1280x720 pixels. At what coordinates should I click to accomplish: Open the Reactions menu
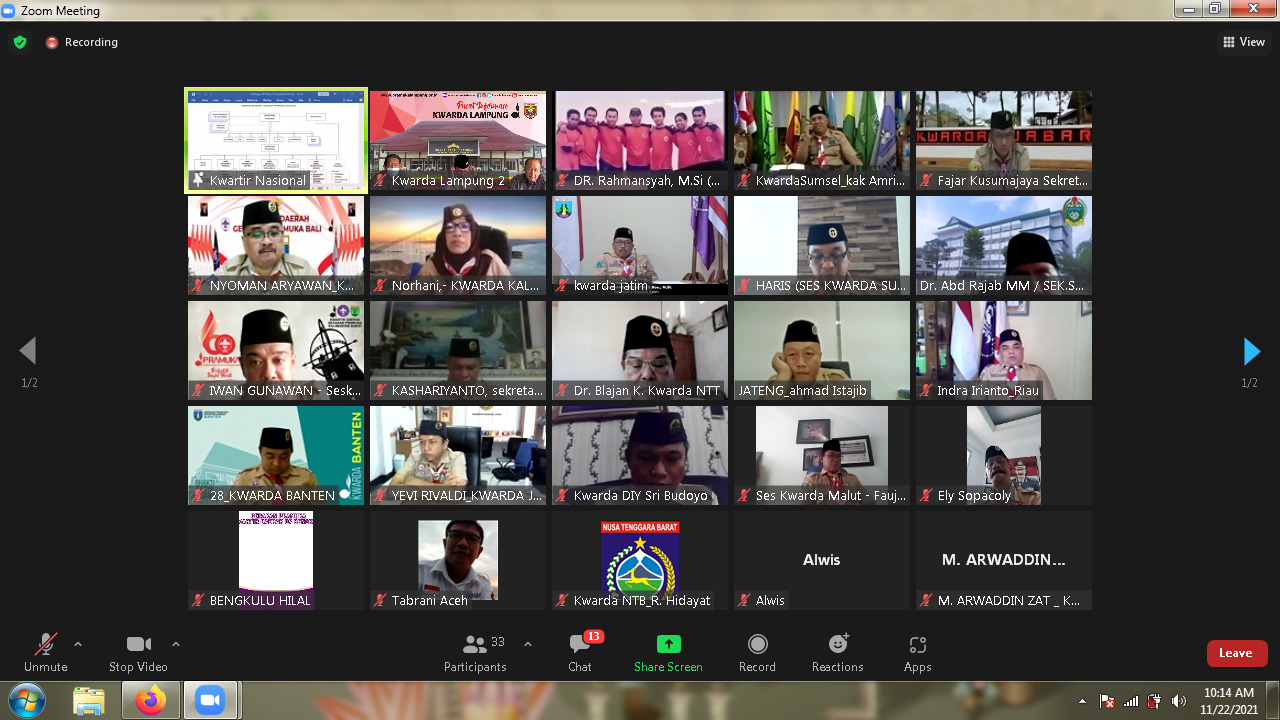(x=838, y=645)
